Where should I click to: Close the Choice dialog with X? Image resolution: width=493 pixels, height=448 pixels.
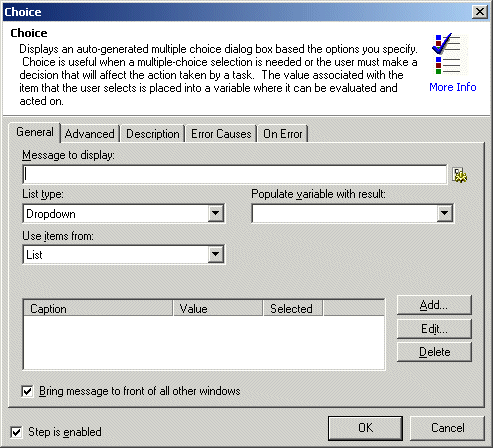point(480,12)
